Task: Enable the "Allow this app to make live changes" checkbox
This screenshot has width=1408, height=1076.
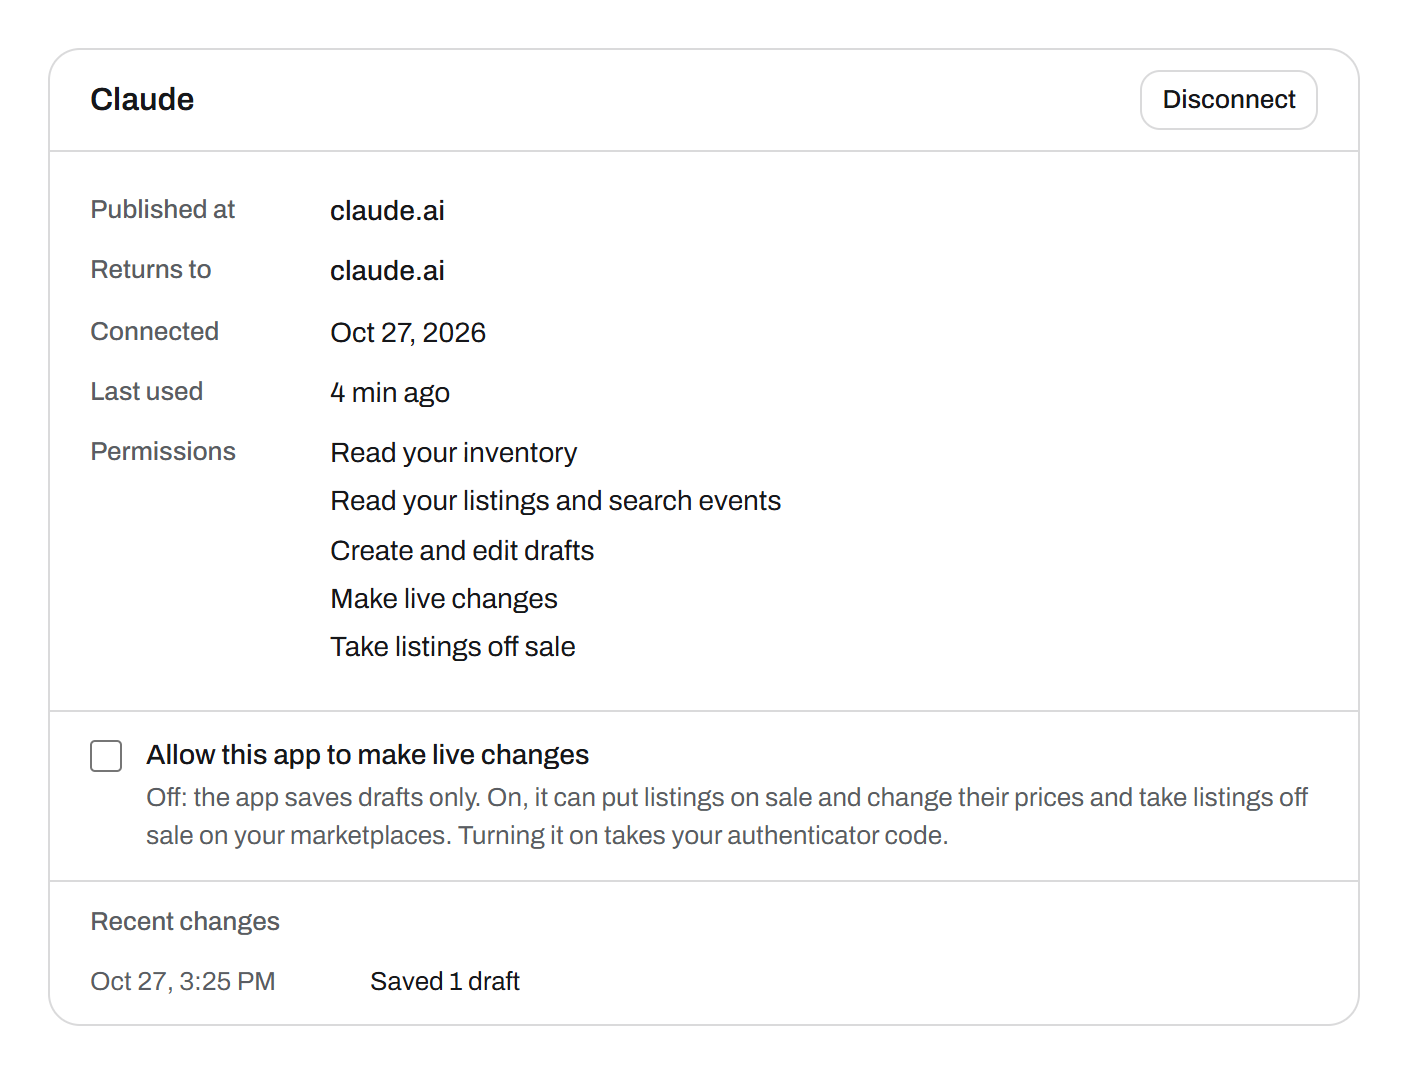Action: point(106,756)
